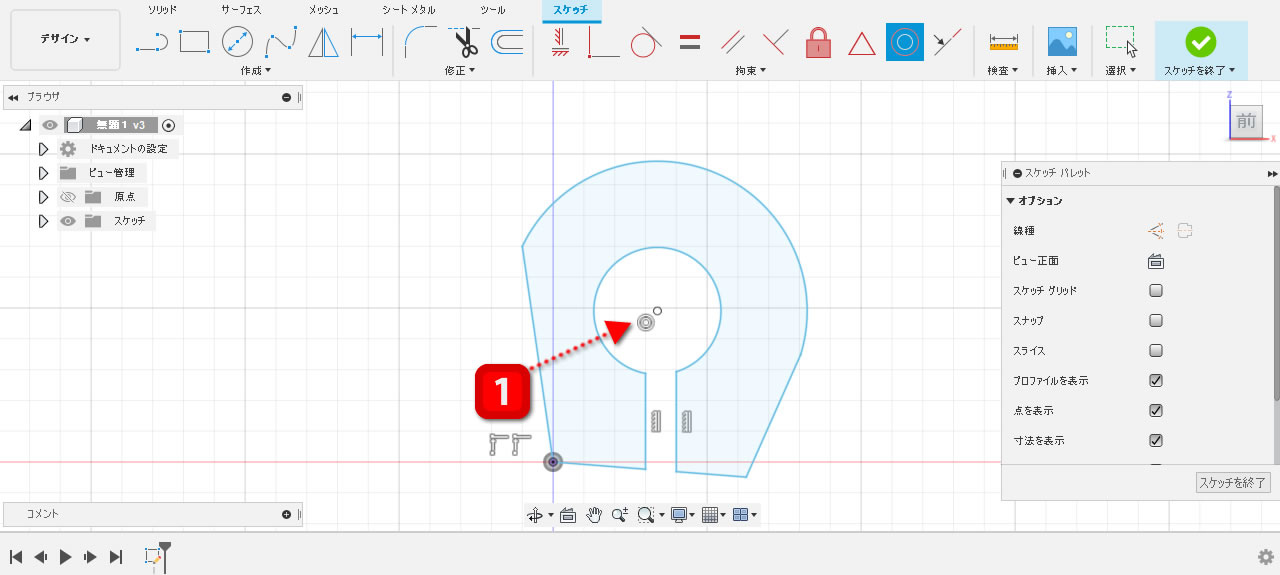Hide the スケッチ folder via eye icon

coord(68,221)
